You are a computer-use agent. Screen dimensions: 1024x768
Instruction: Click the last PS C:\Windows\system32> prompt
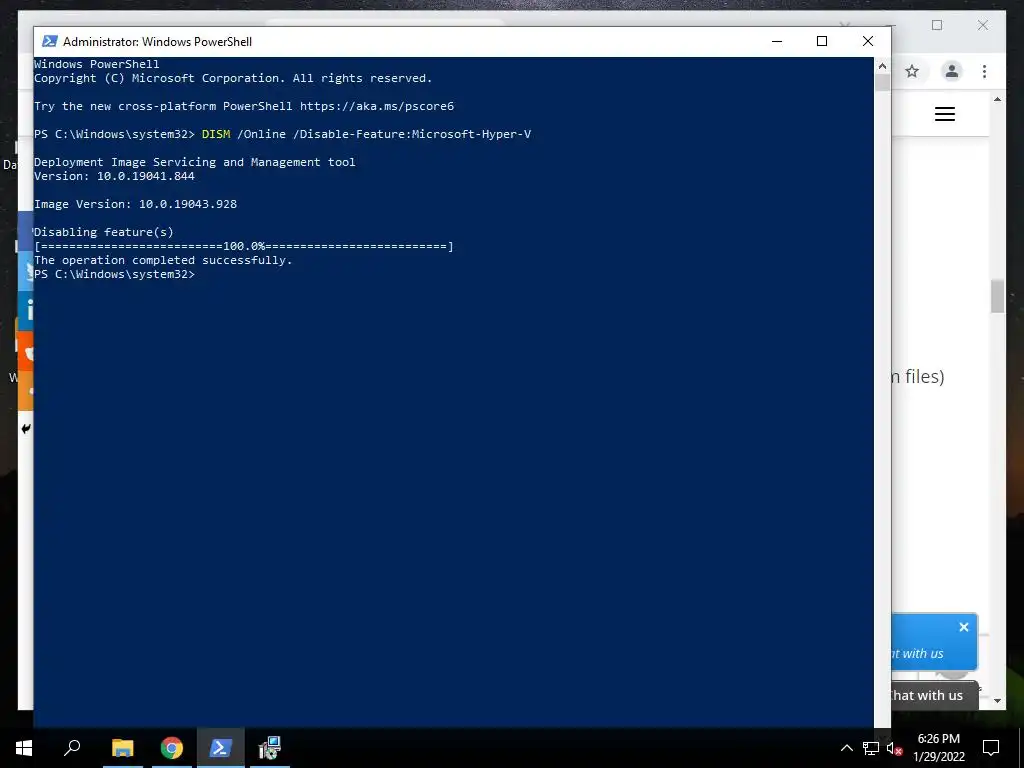[114, 274]
